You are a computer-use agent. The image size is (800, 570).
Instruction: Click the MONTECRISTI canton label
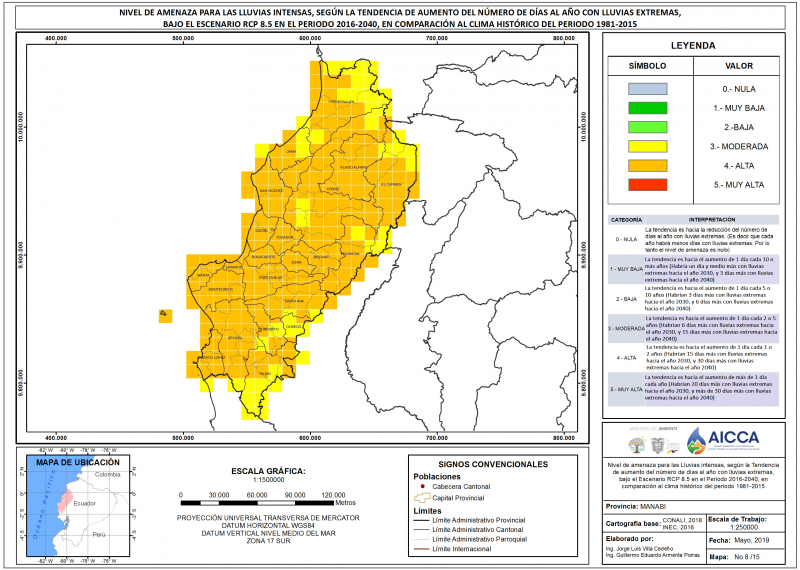pos(220,289)
